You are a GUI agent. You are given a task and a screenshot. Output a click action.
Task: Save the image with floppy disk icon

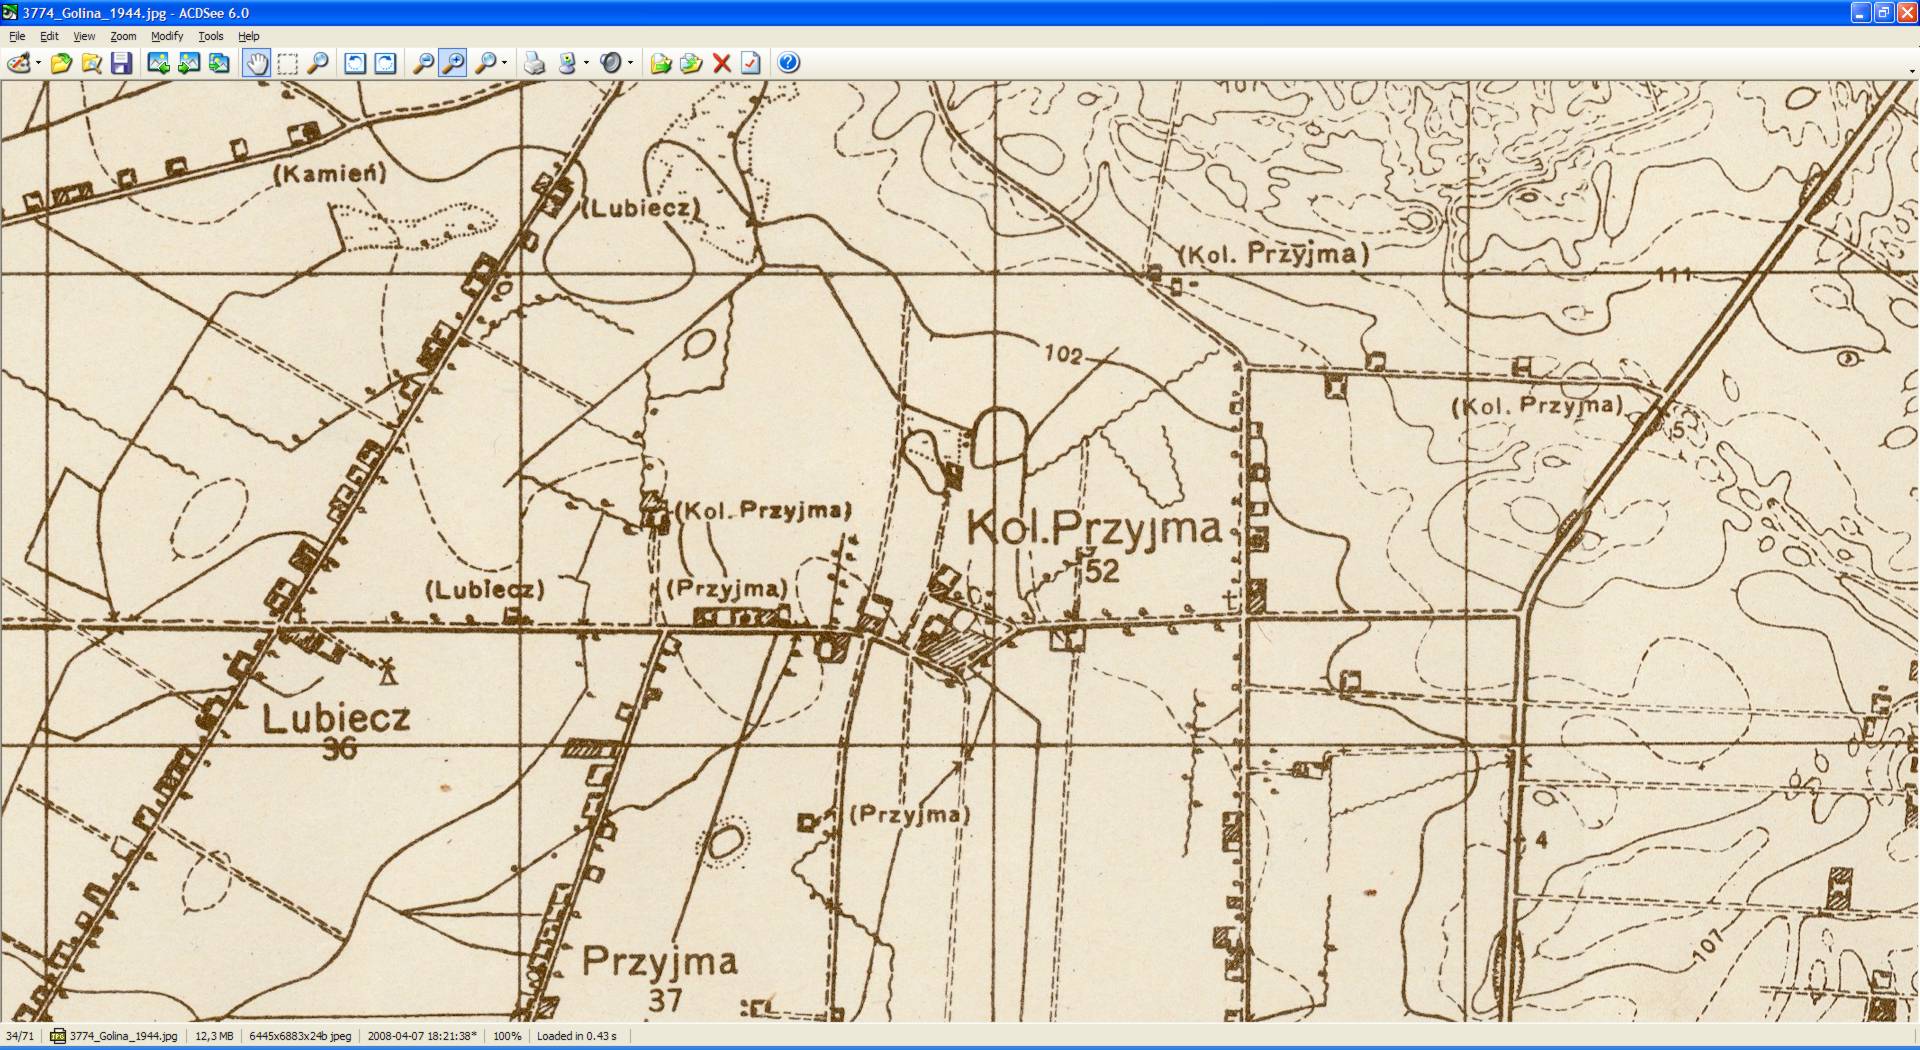pyautogui.click(x=121, y=64)
